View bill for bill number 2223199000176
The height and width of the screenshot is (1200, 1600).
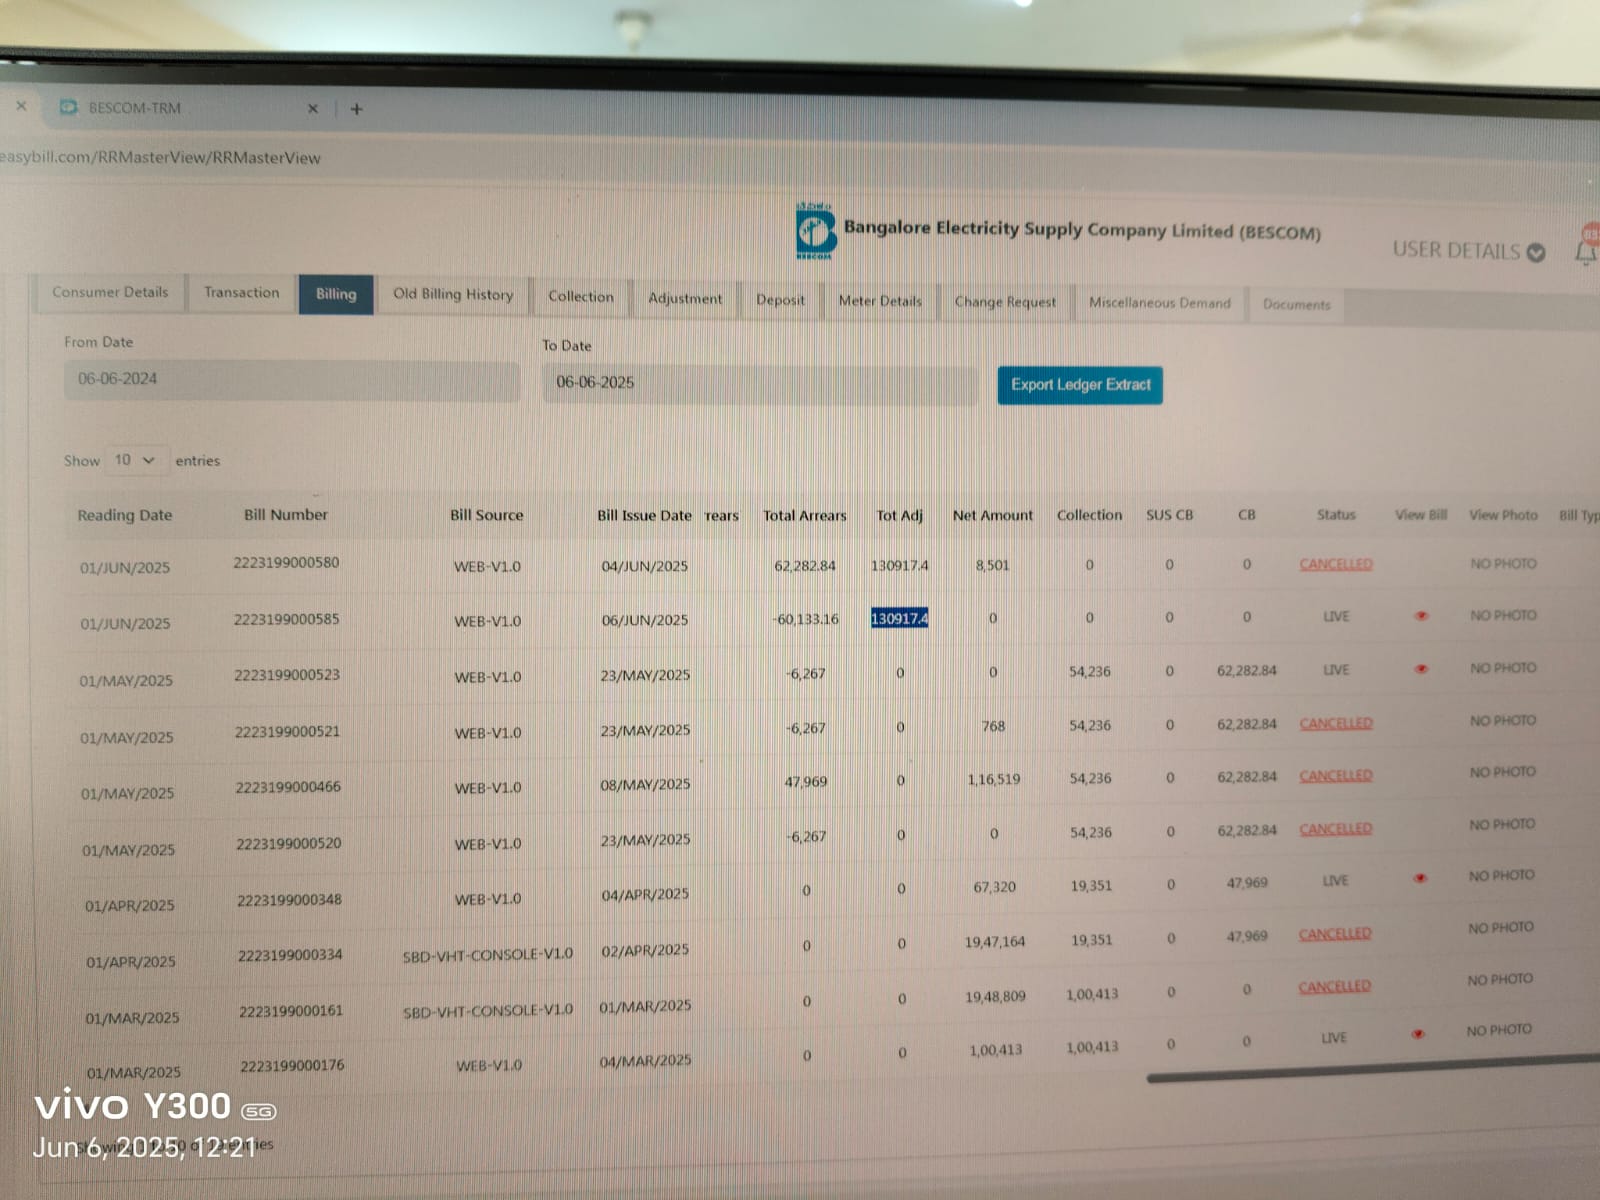click(x=1417, y=1034)
